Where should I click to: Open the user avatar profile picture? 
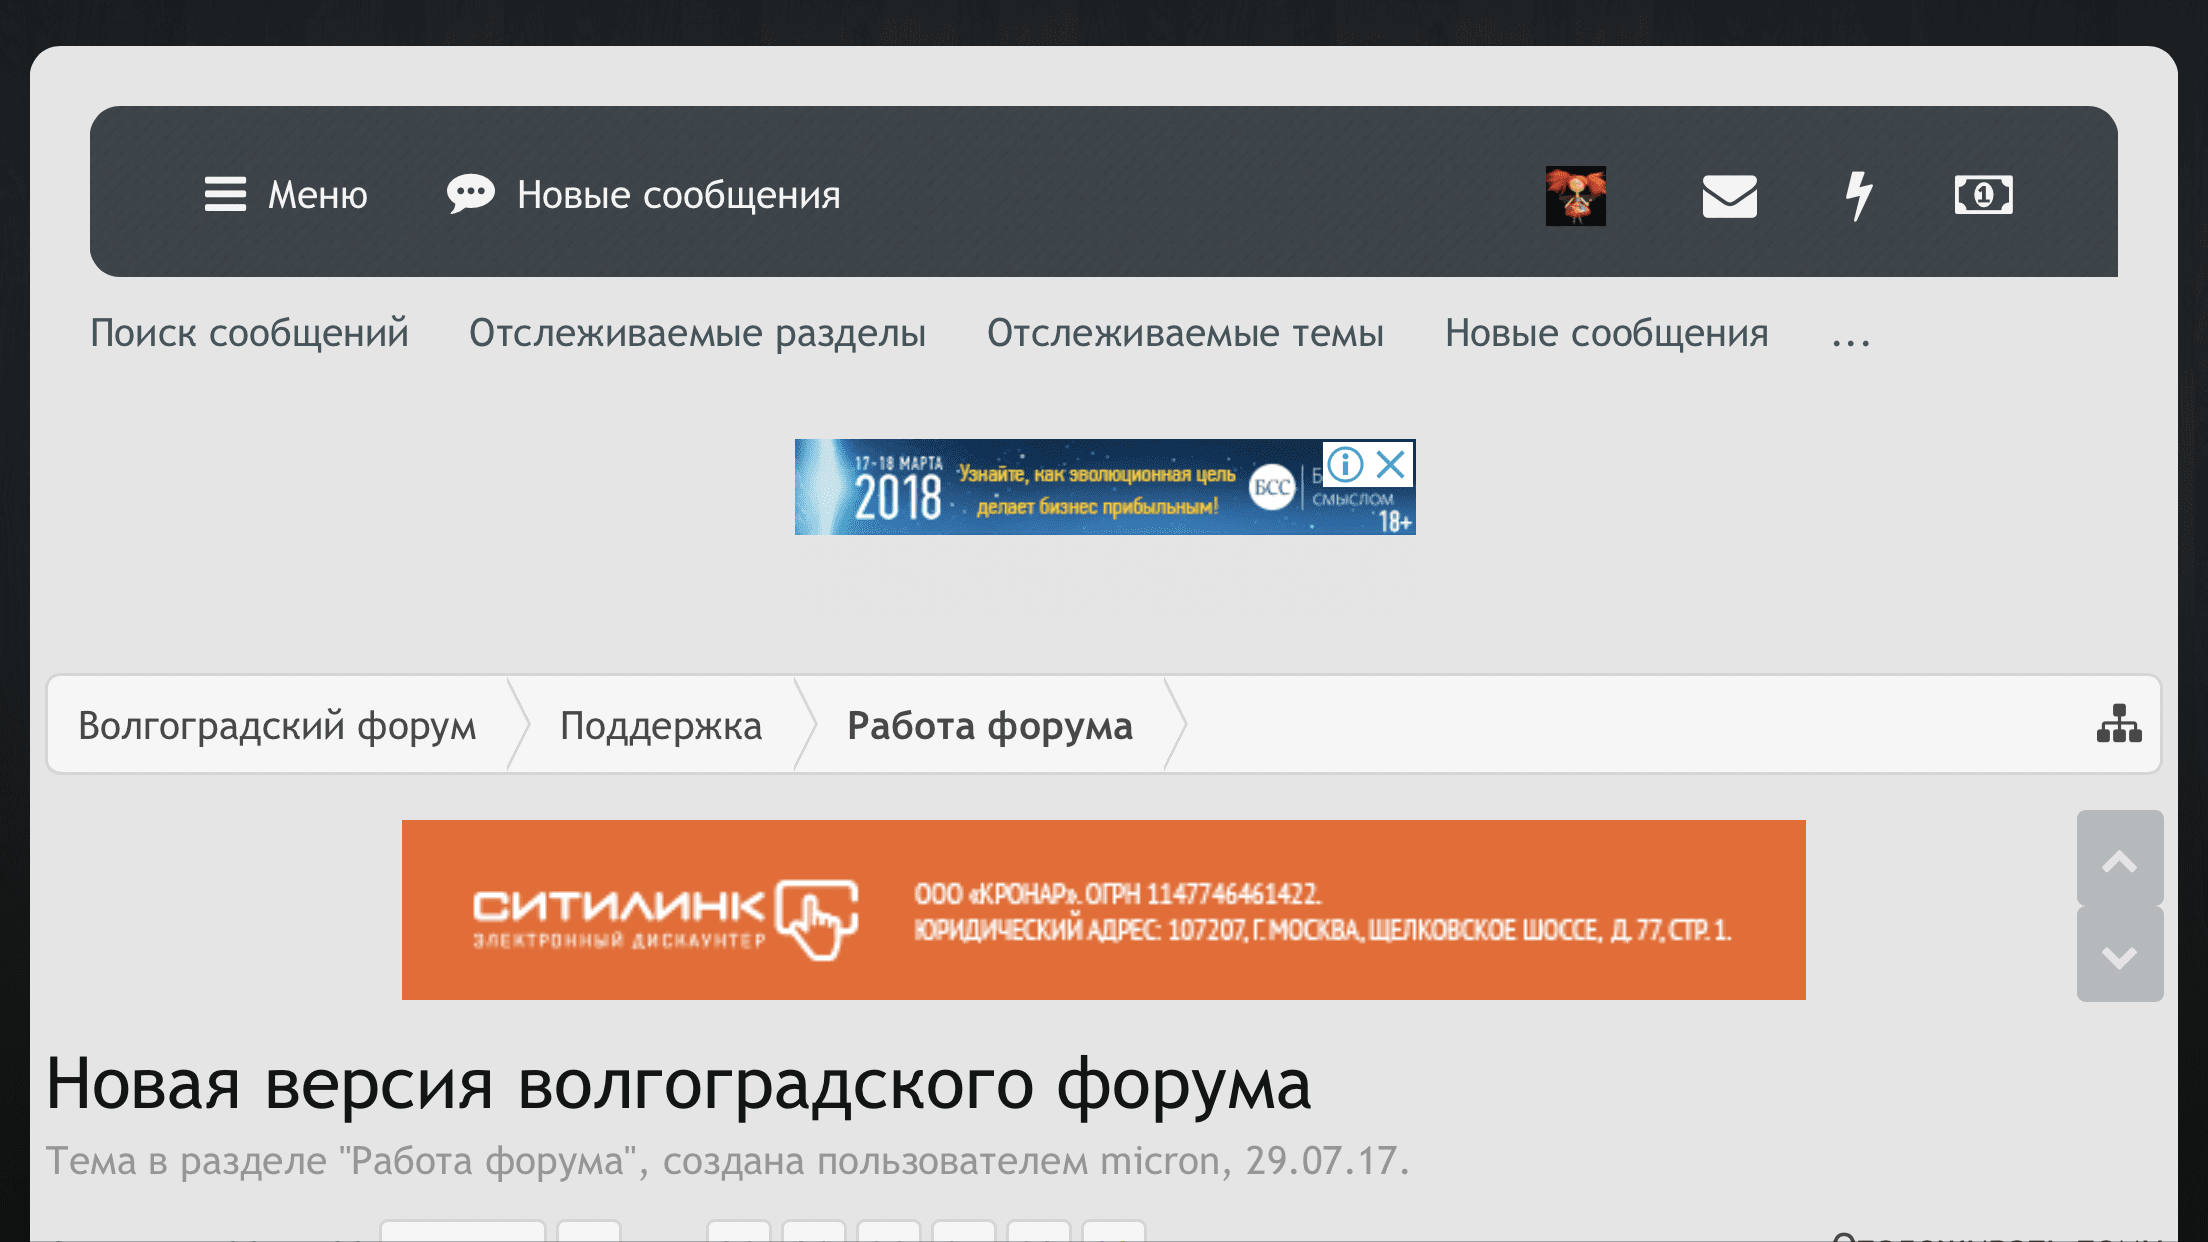click(x=1575, y=195)
